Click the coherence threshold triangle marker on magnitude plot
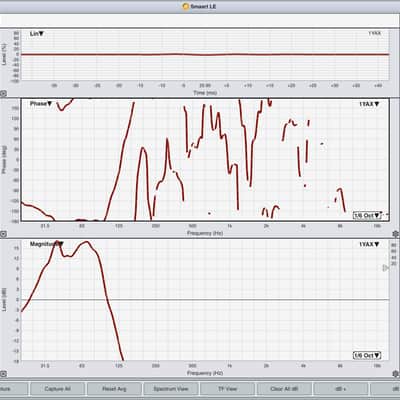The image size is (400, 400). [385, 268]
